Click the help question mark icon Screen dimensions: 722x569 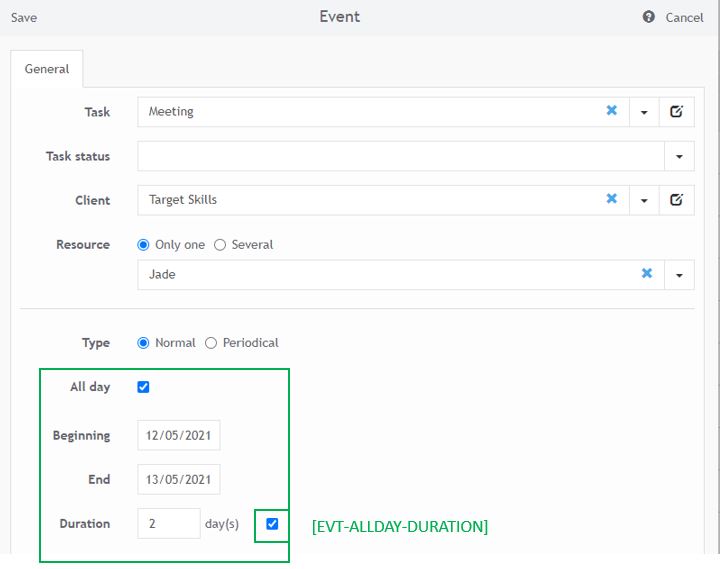pyautogui.click(x=649, y=17)
